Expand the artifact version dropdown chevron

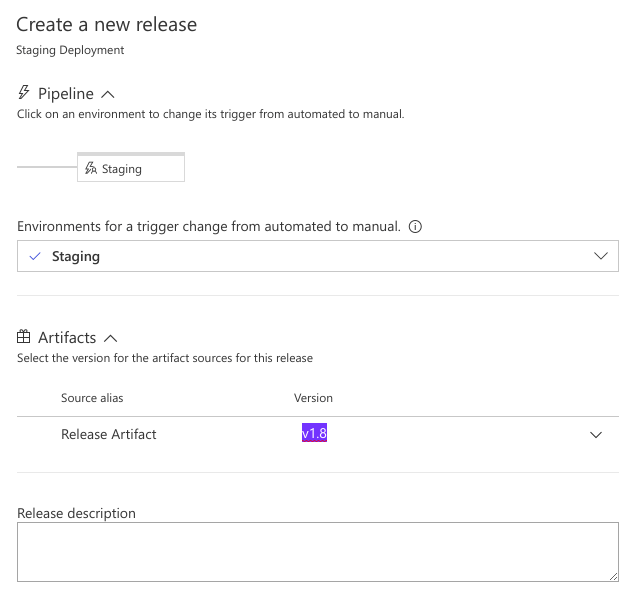pos(596,435)
